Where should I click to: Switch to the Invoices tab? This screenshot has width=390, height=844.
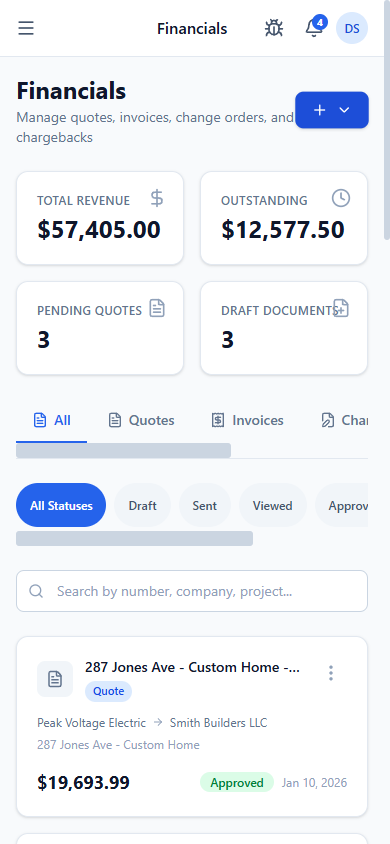click(247, 420)
